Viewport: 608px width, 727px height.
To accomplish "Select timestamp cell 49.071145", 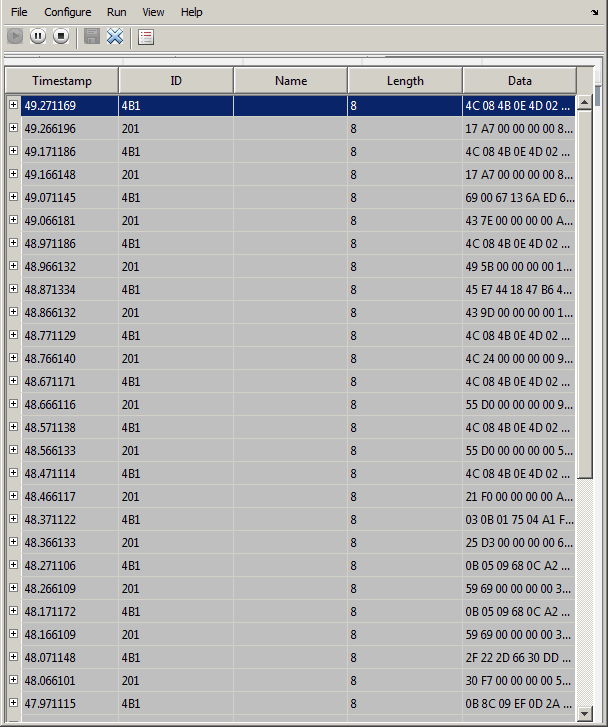I will 70,198.
